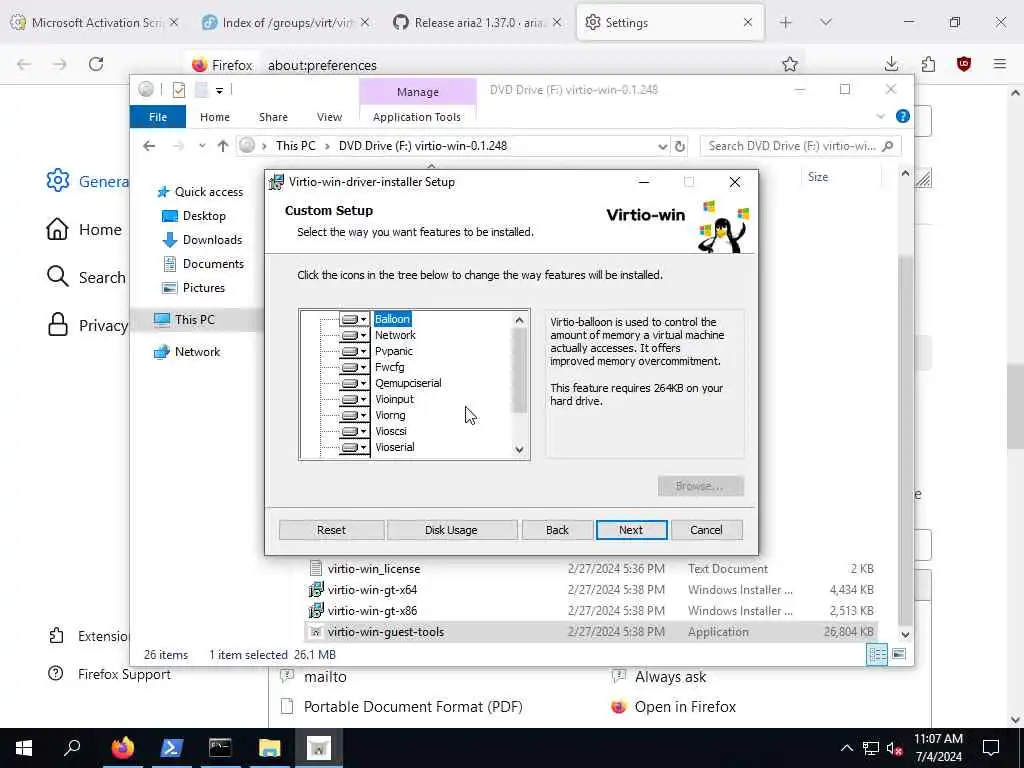Open the Vioinput feature install dropdown
1024x768 pixels.
(354, 399)
